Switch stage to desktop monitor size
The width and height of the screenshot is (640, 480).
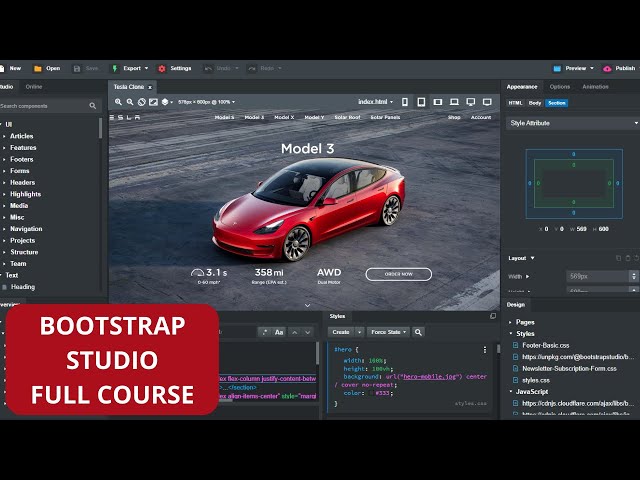point(471,102)
